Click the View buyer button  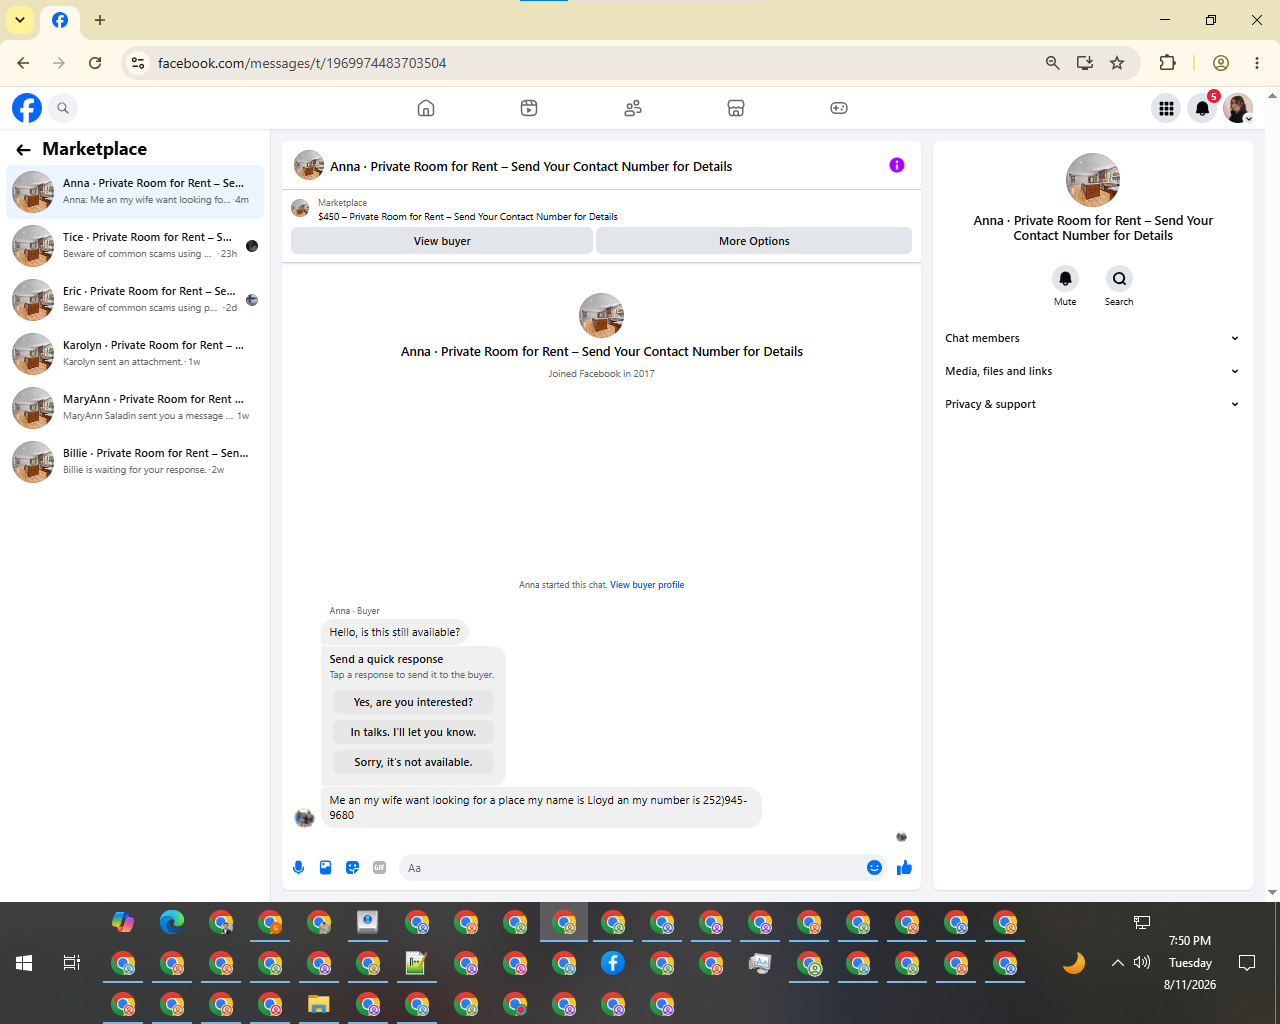(x=442, y=241)
